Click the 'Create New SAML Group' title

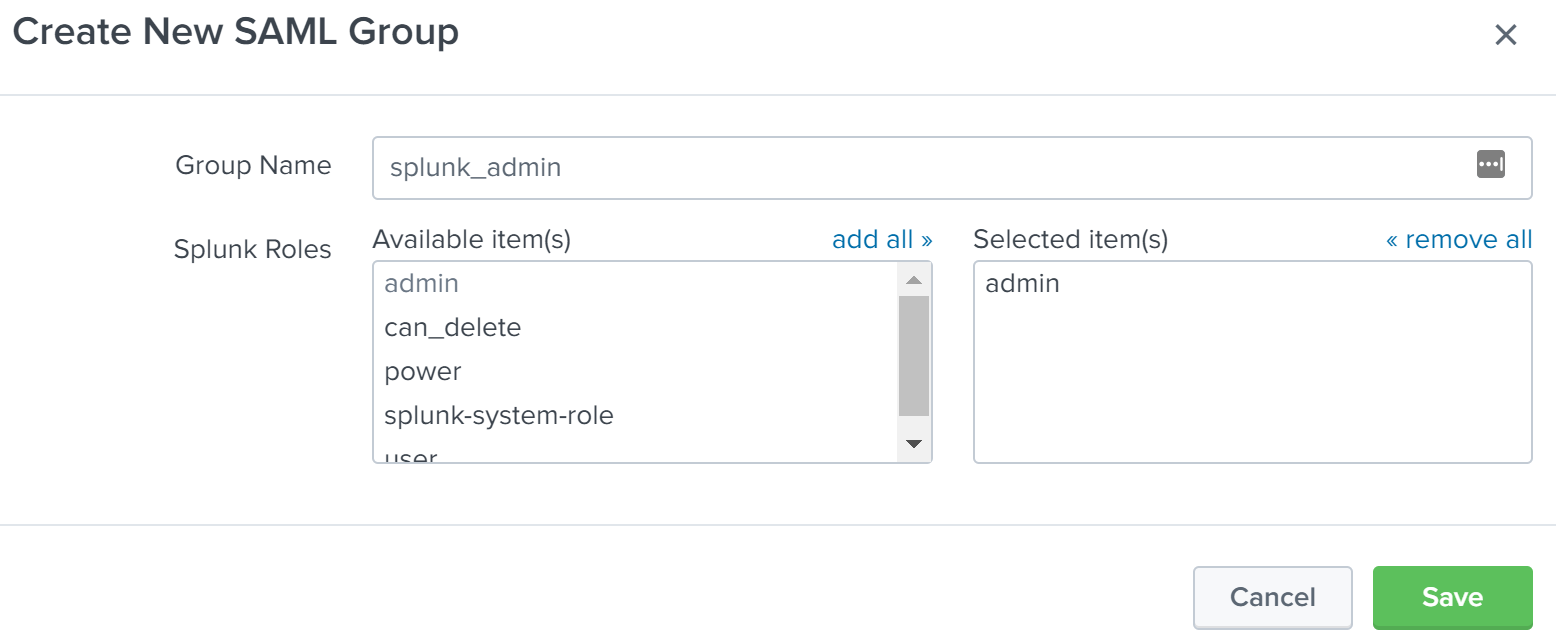pos(236,33)
